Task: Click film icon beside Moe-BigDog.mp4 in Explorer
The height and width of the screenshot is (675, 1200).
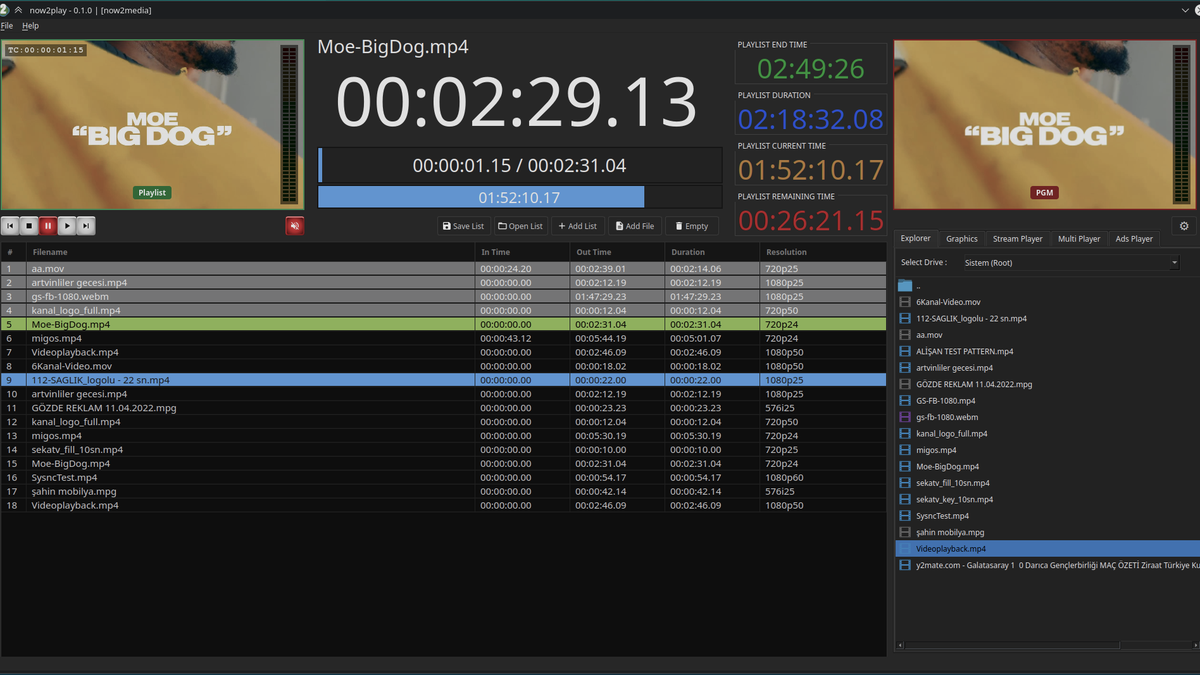Action: click(905, 467)
